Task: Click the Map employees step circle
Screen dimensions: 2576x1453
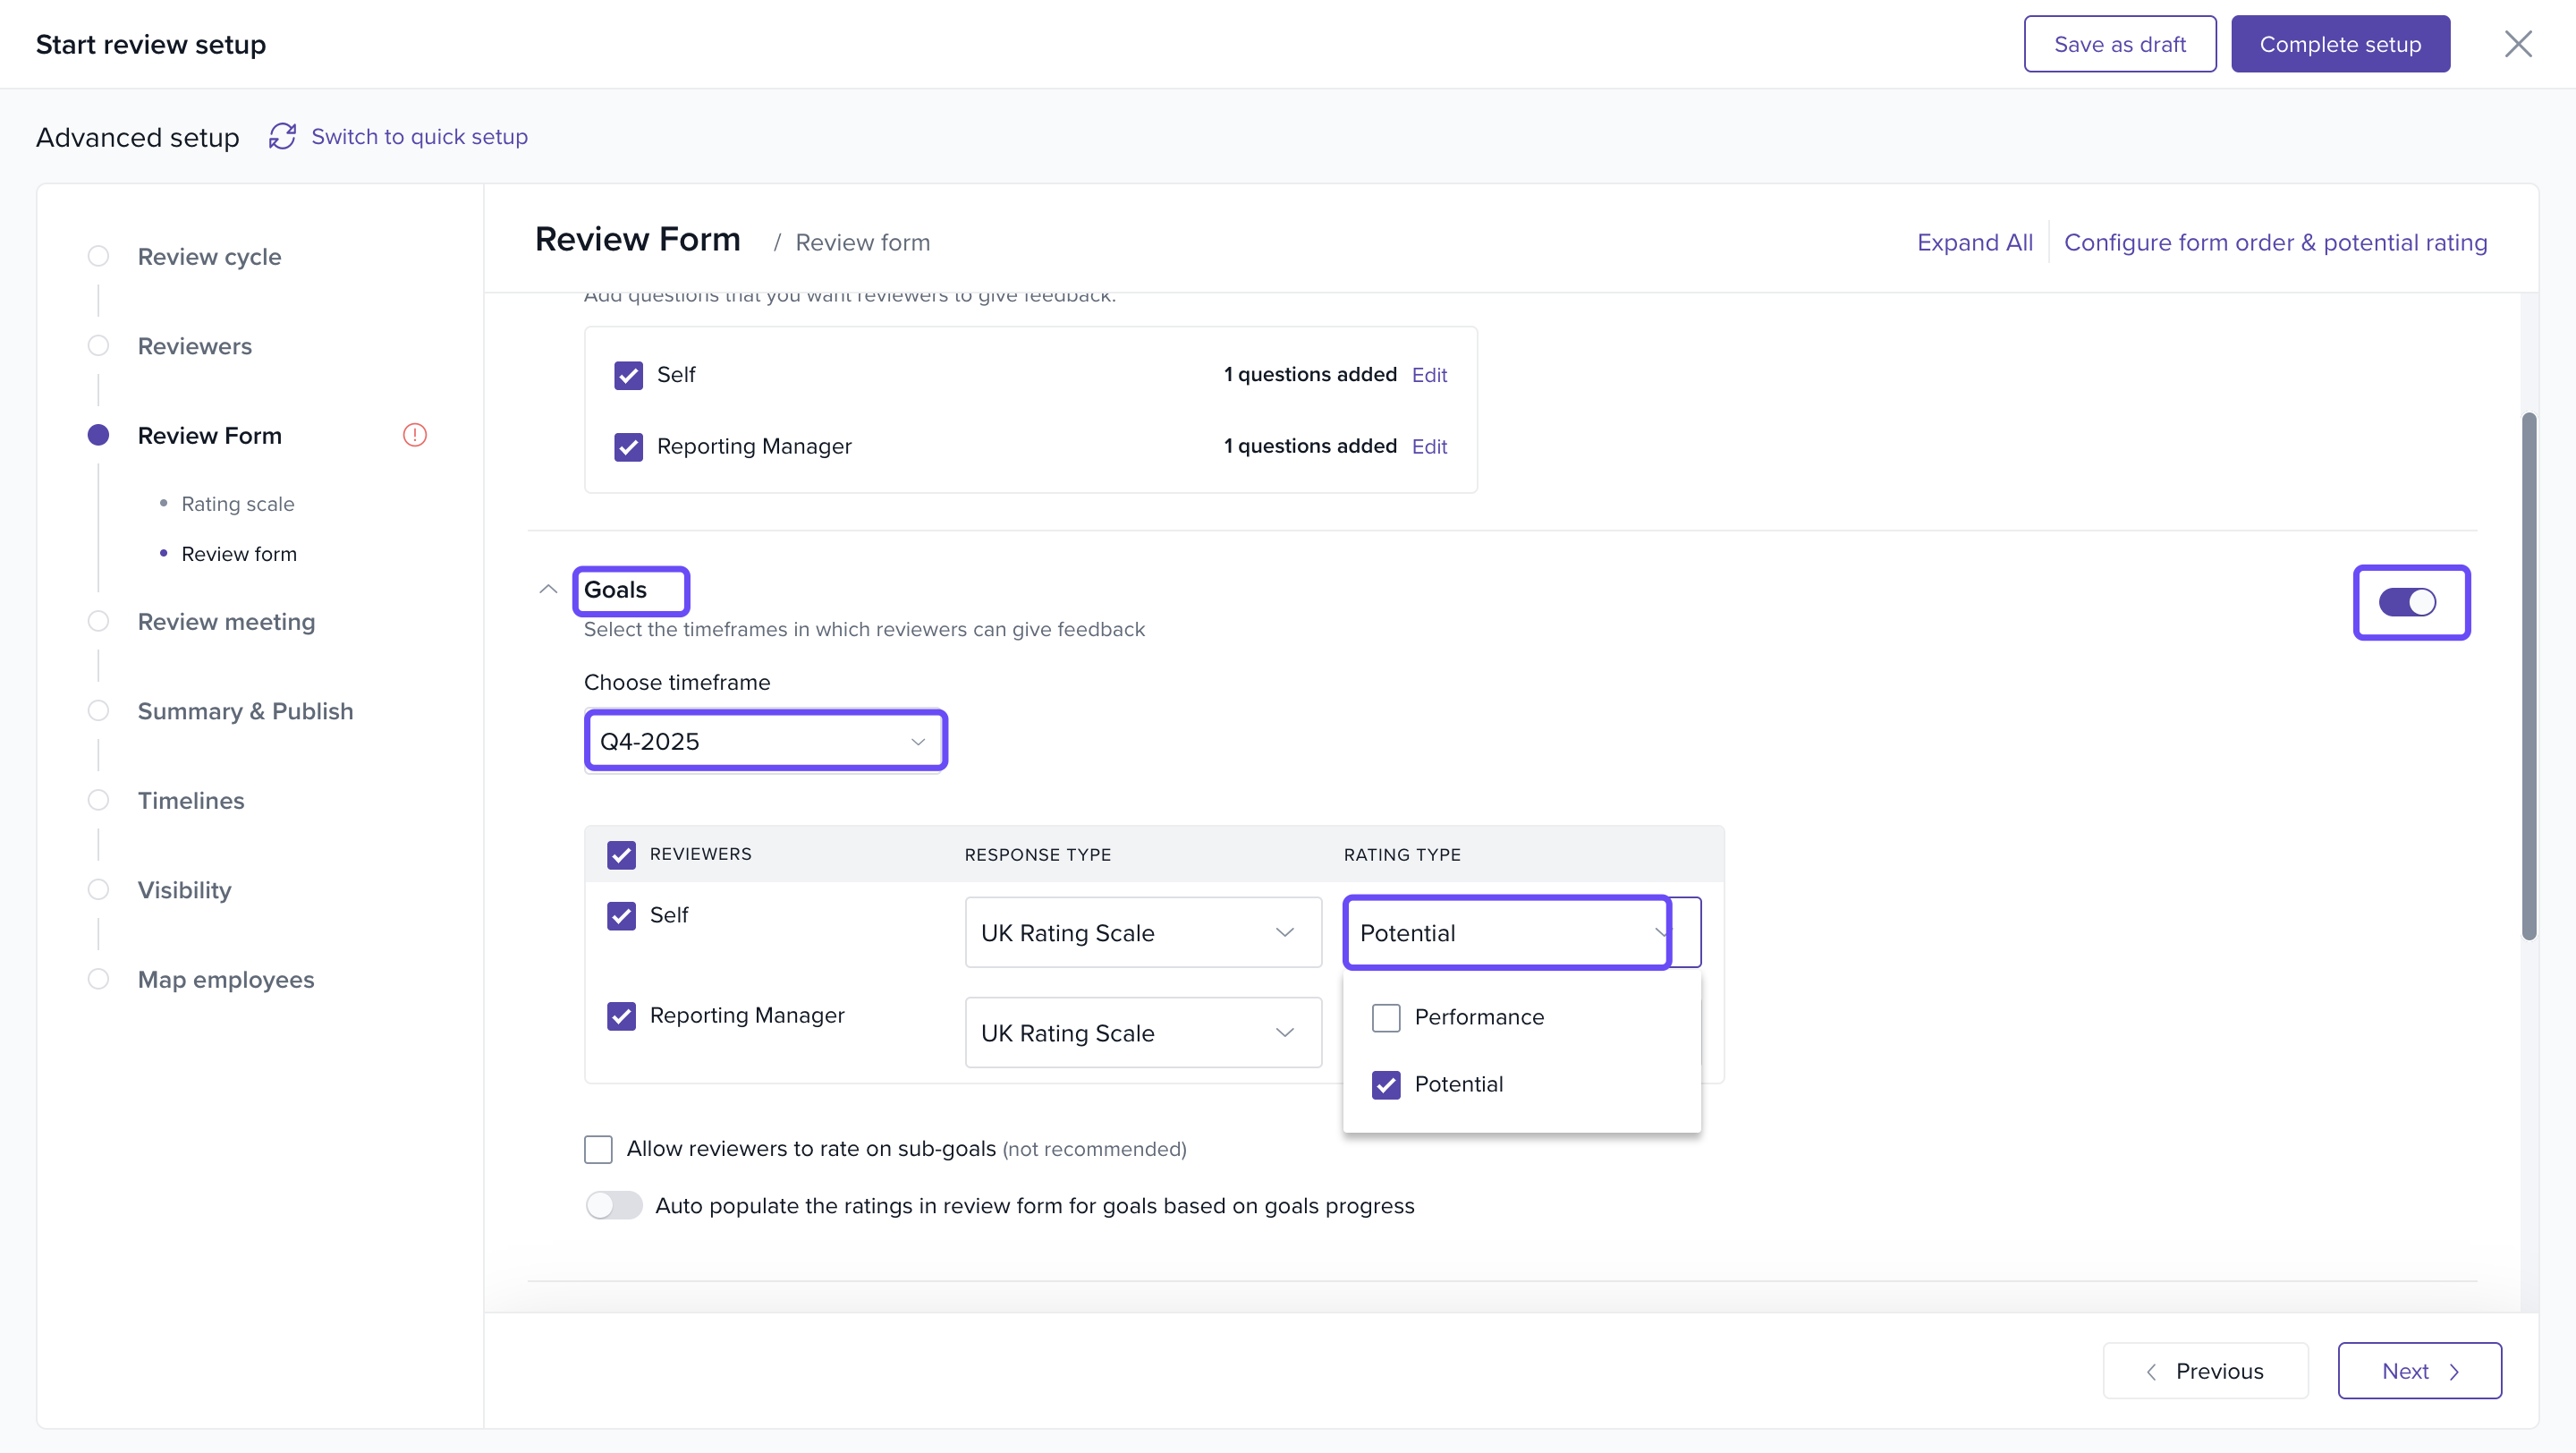Action: click(98, 979)
